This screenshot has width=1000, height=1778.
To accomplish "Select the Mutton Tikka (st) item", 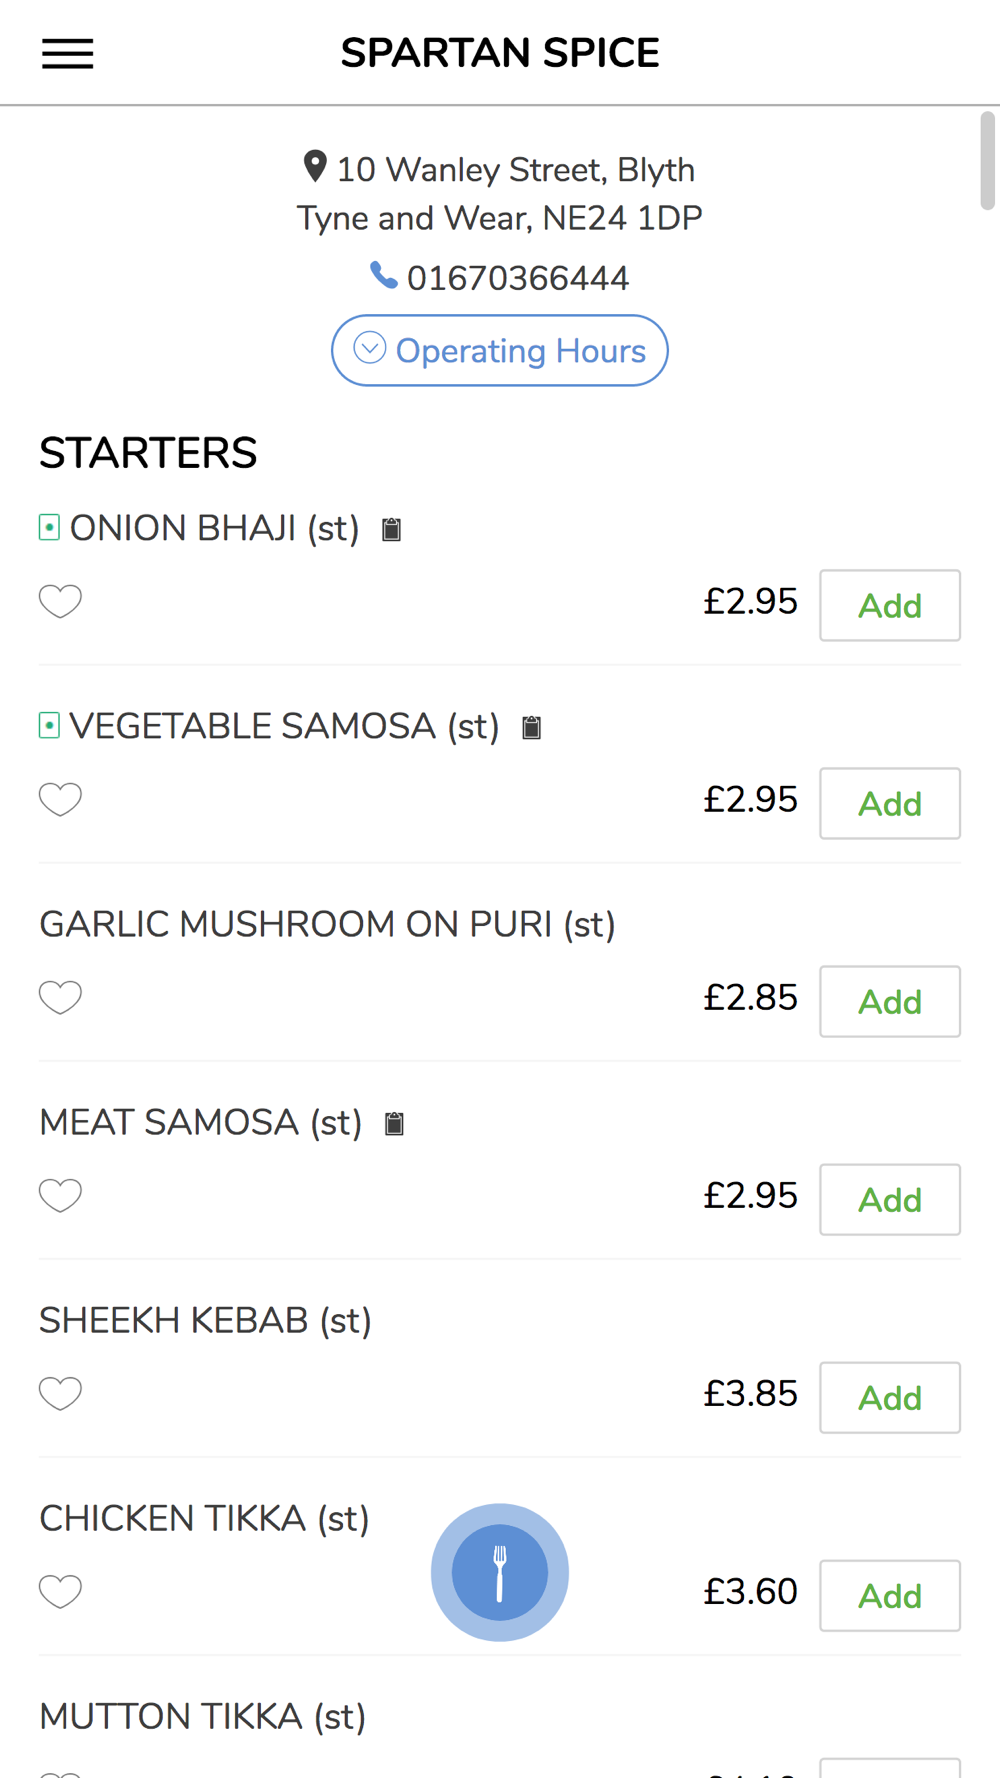I will (203, 1717).
